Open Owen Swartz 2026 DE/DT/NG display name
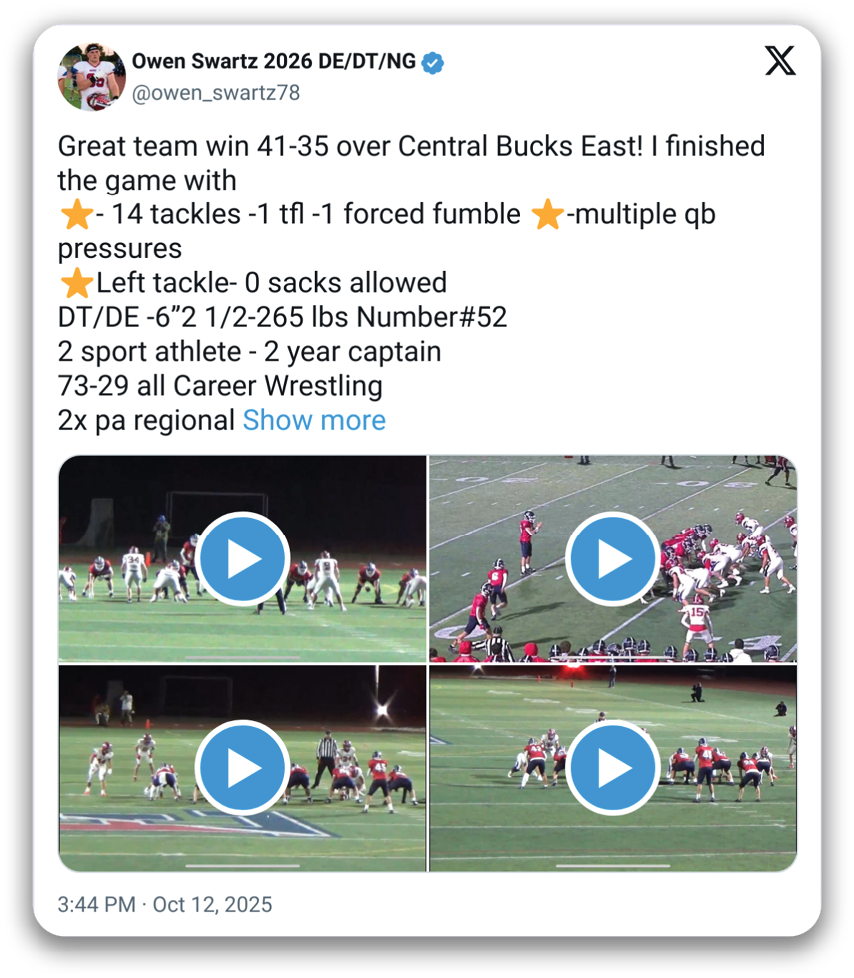This screenshot has height=978, width=854. click(274, 61)
